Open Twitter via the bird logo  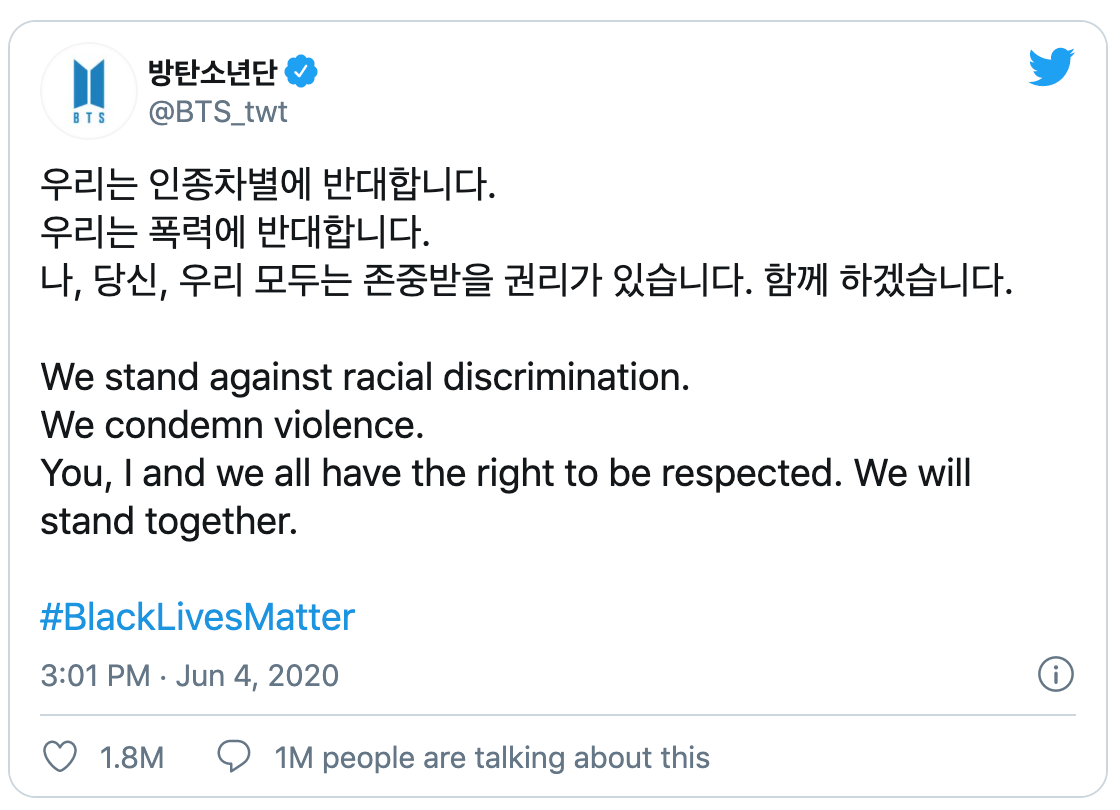pos(1051,68)
